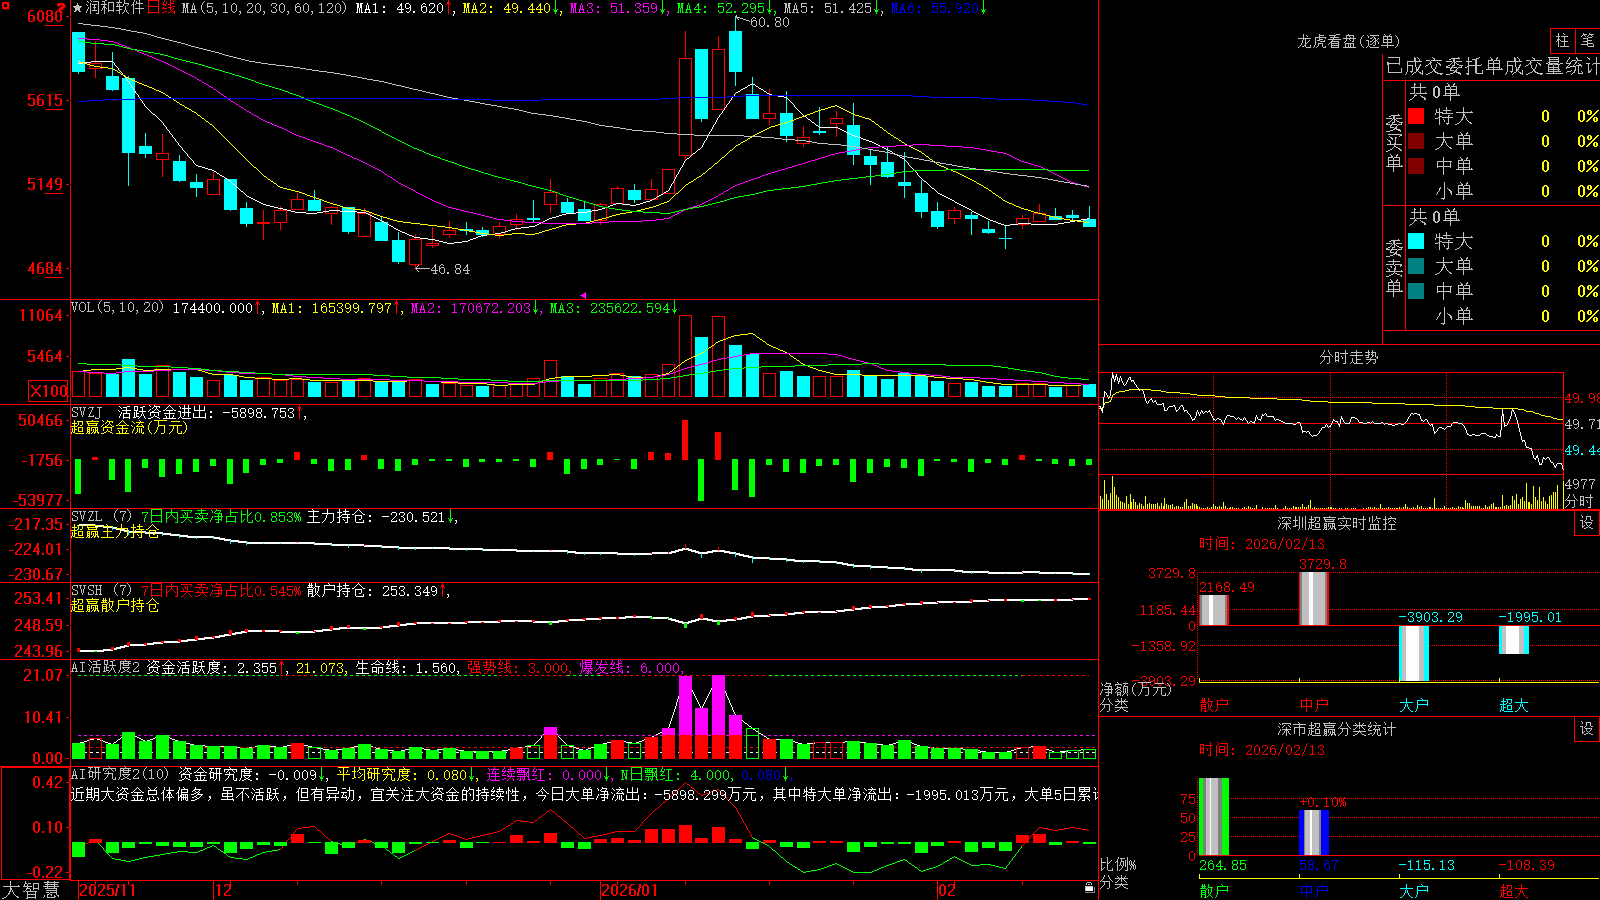Click the 超赢散户持仓 label

[x=115, y=605]
